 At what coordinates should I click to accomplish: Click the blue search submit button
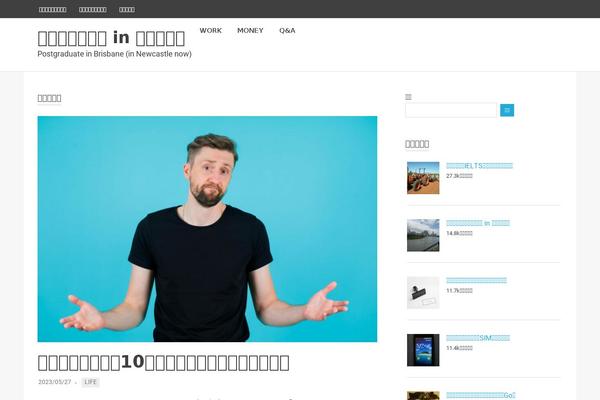pyautogui.click(x=507, y=110)
